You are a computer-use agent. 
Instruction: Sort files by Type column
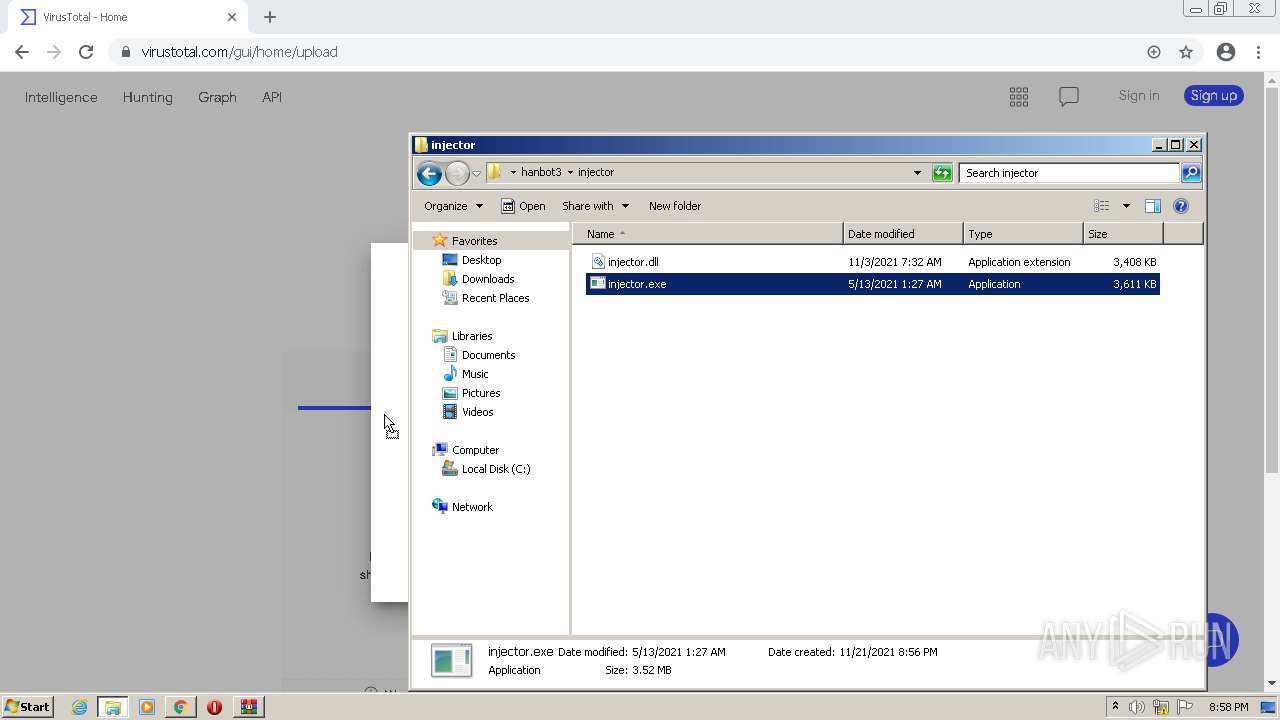(1023, 234)
